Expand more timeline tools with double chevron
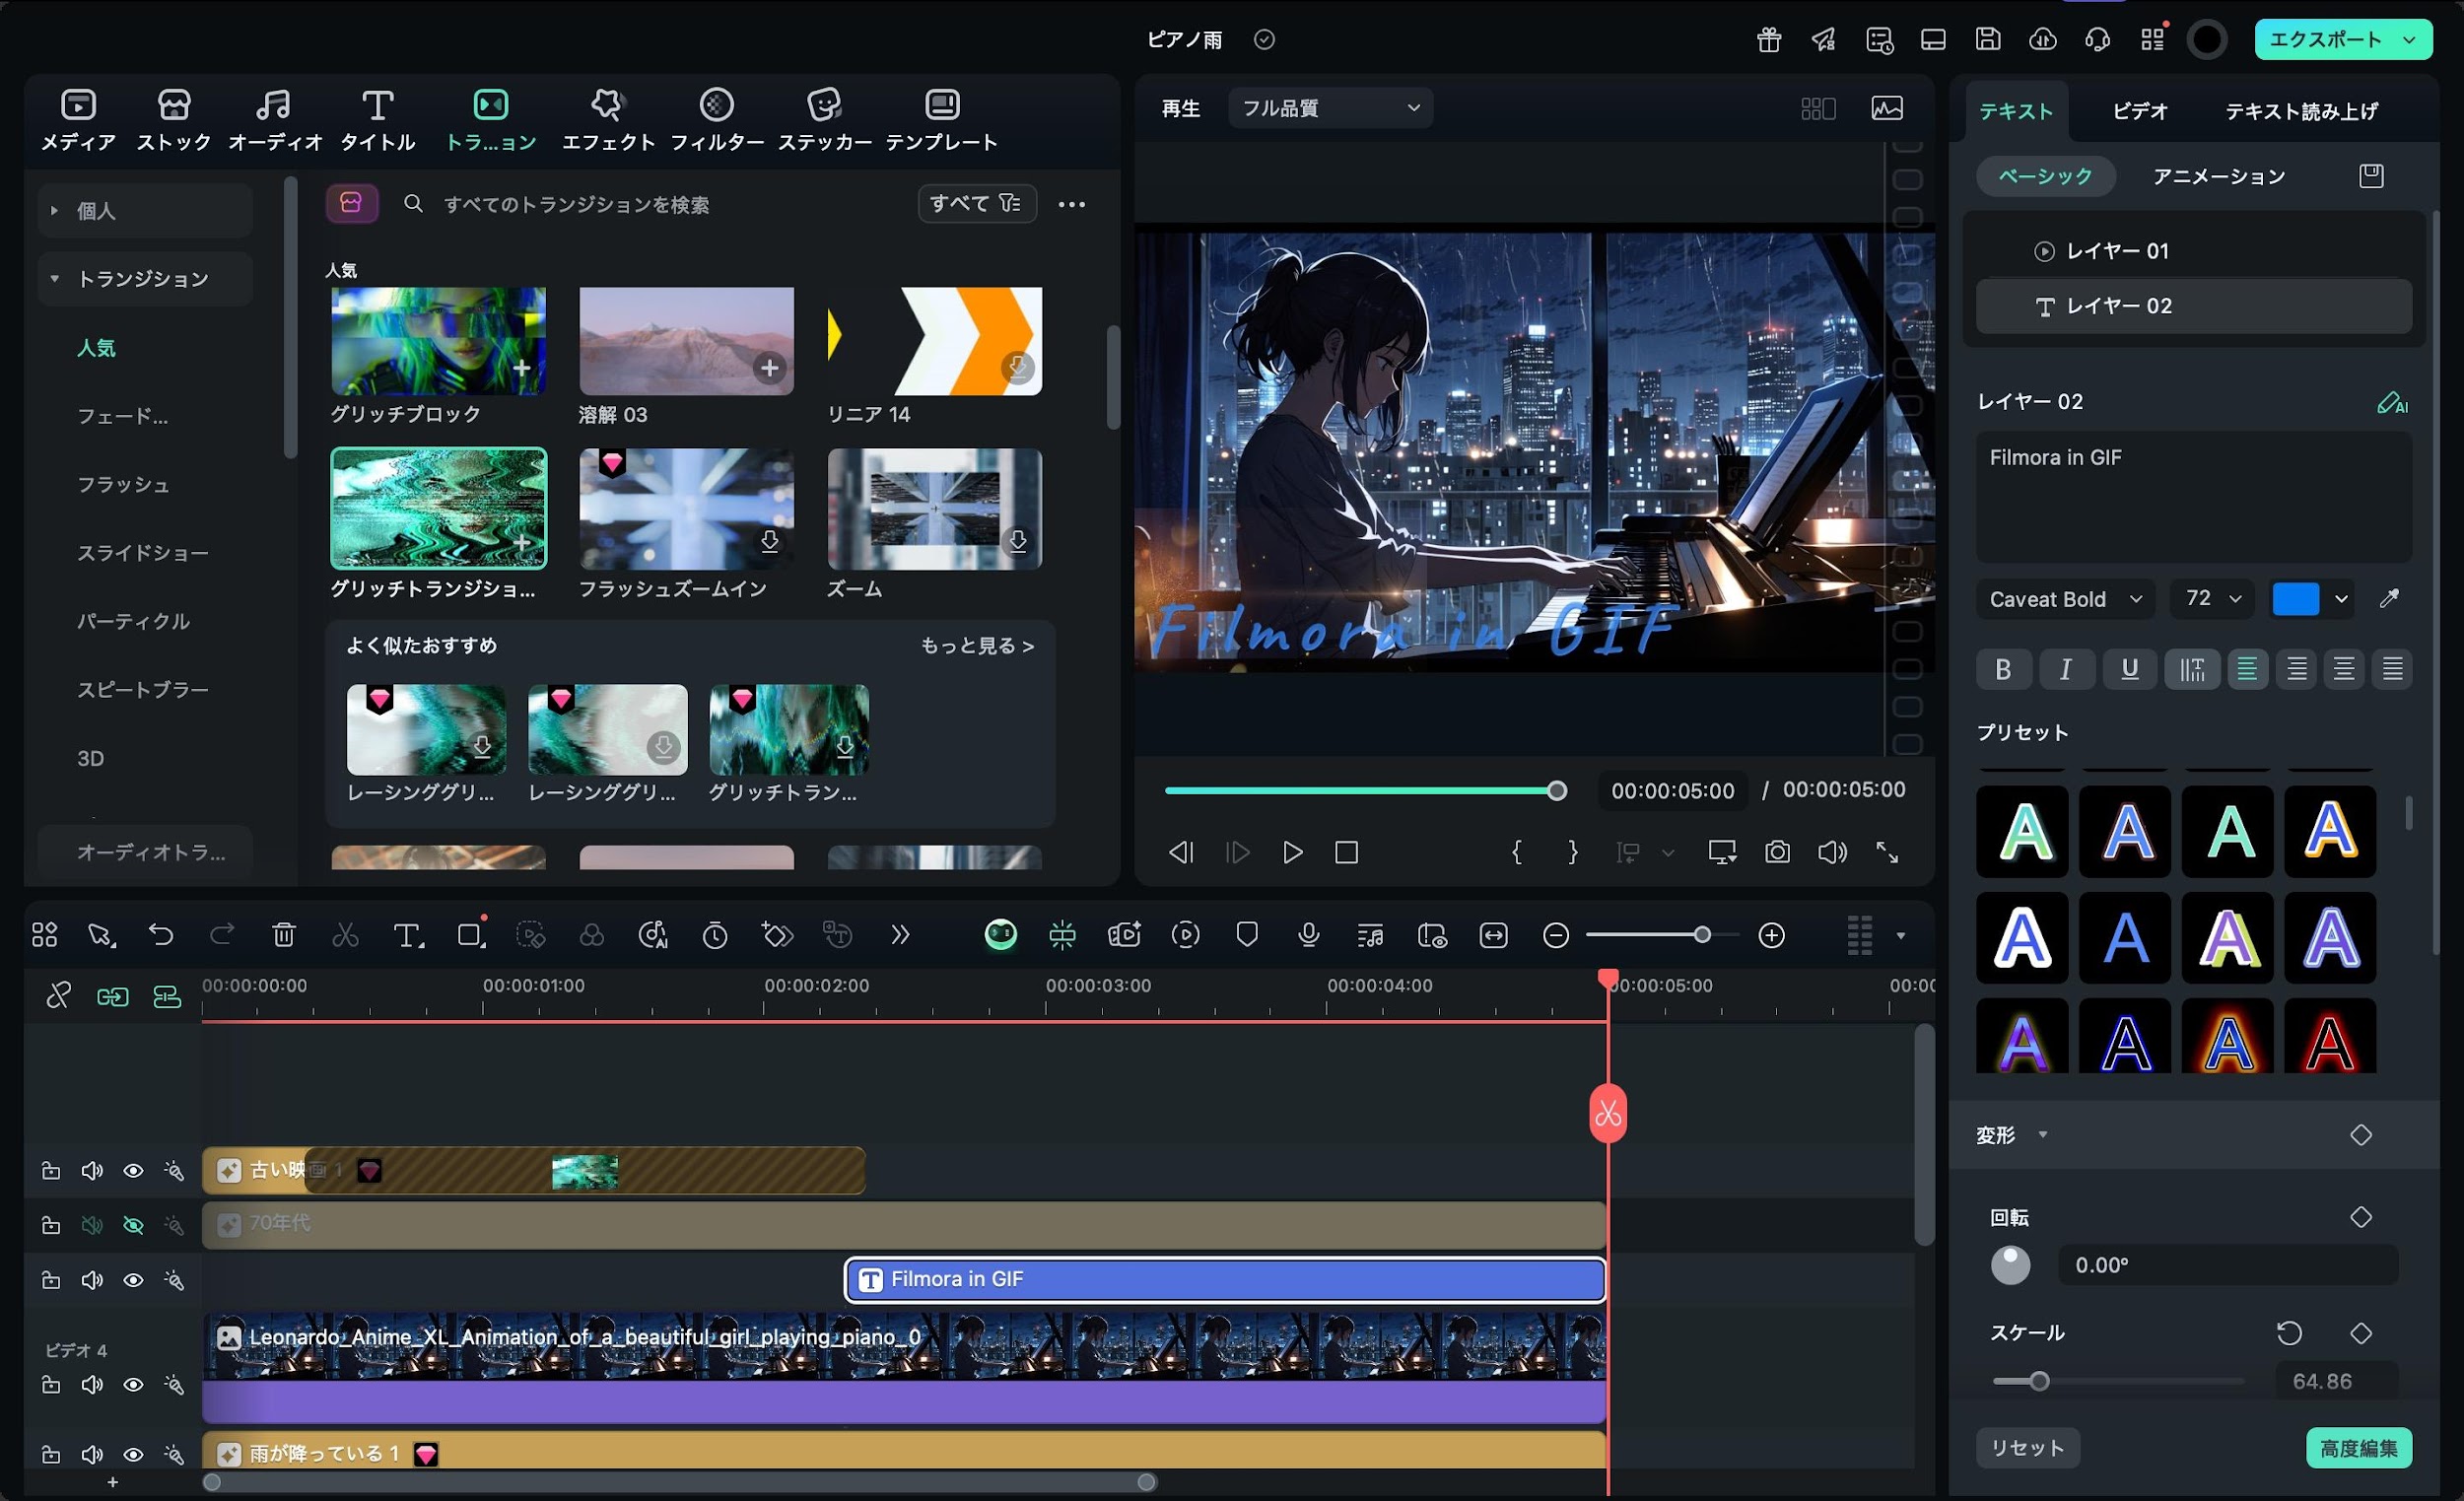 click(900, 935)
